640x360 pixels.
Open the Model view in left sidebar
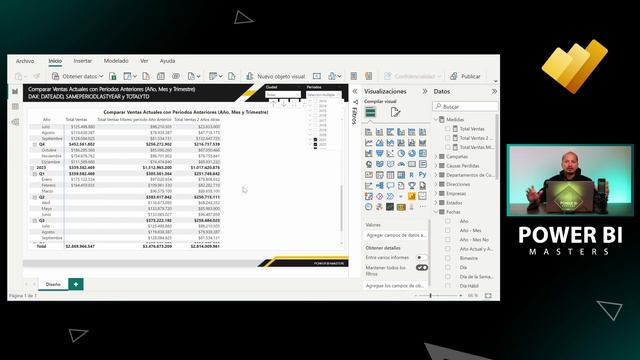coord(15,122)
